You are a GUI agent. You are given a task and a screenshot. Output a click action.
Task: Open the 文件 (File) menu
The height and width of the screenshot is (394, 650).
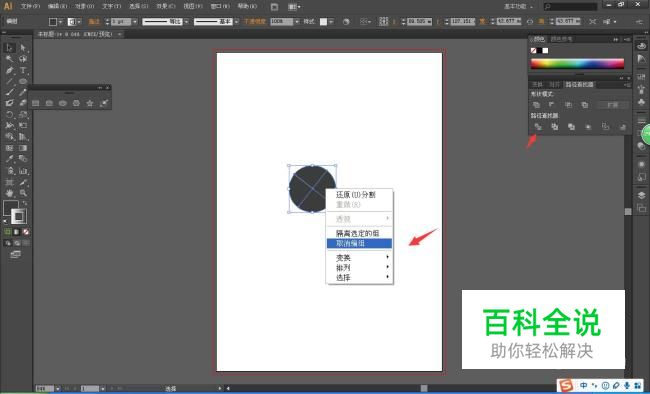pos(30,6)
